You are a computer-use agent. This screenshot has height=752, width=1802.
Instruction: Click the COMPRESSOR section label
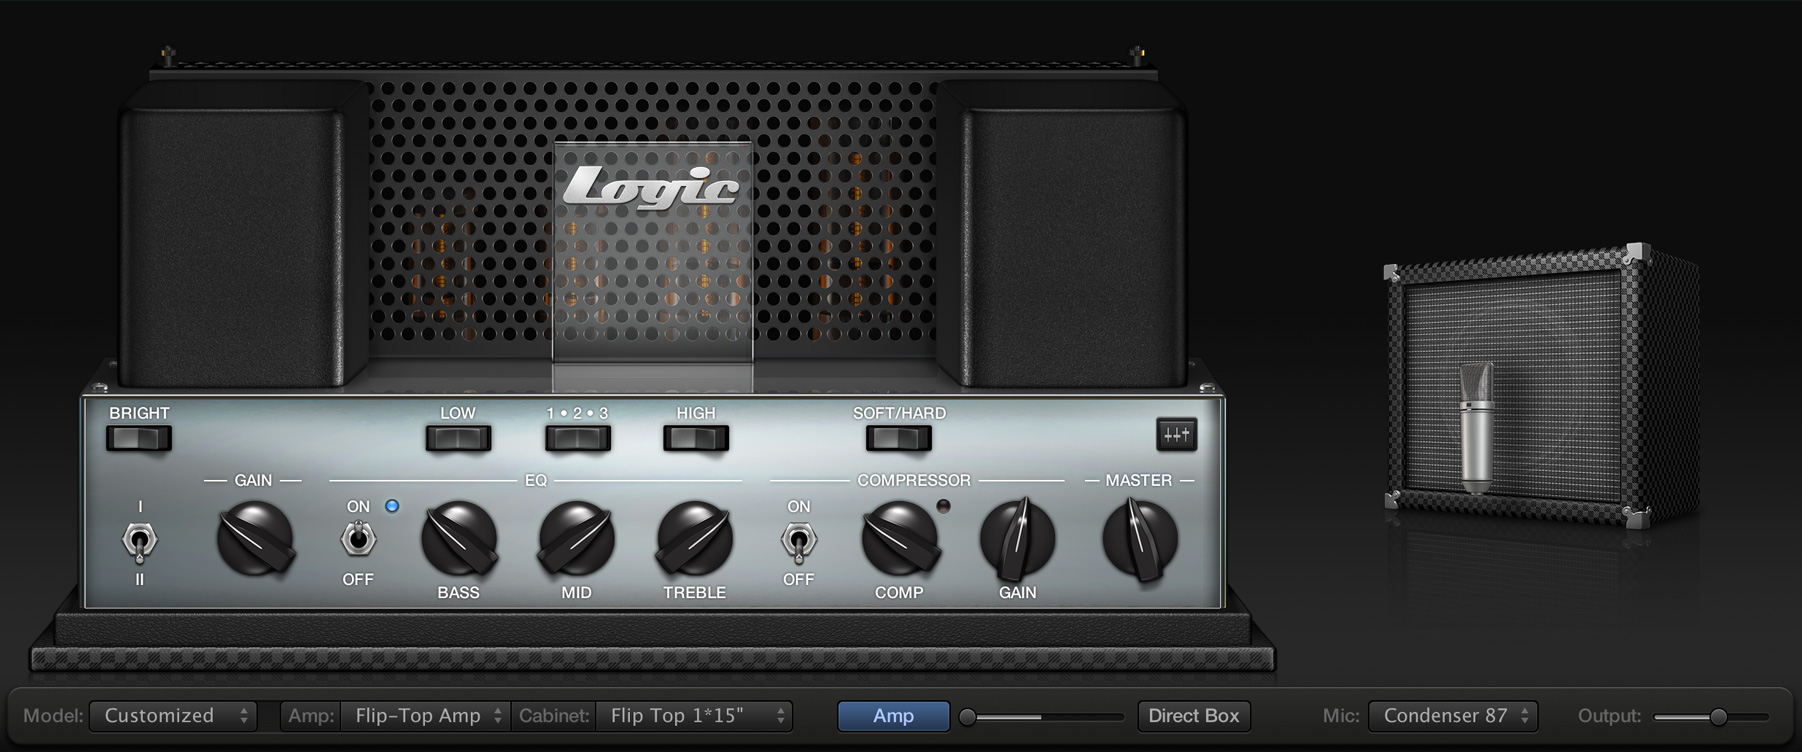coord(914,481)
